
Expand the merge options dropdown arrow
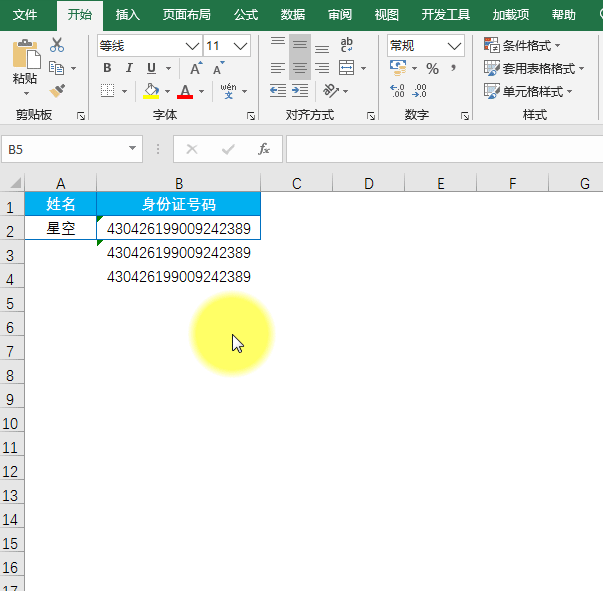pos(363,68)
